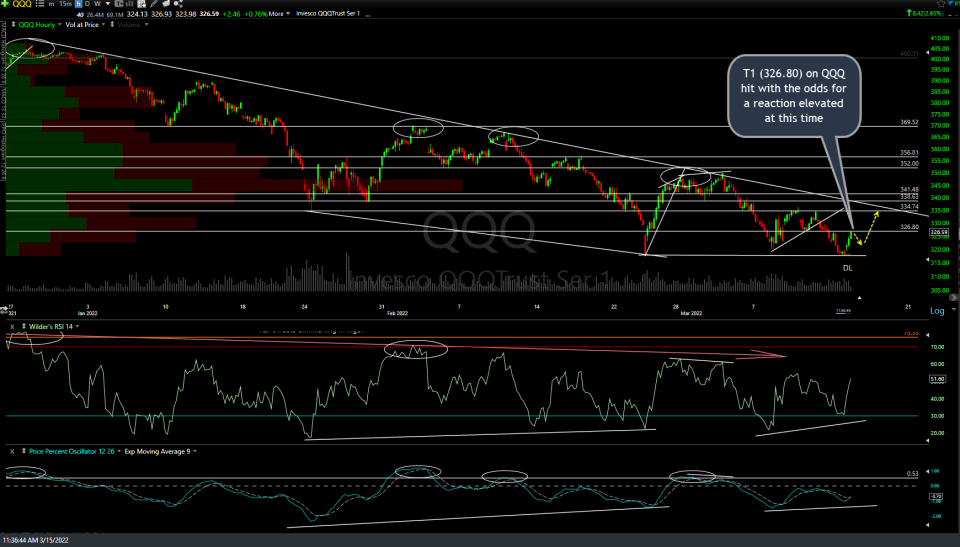Open the QQQ Hourly dropdown
Screen dimensions: 960x547
[x=59, y=25]
